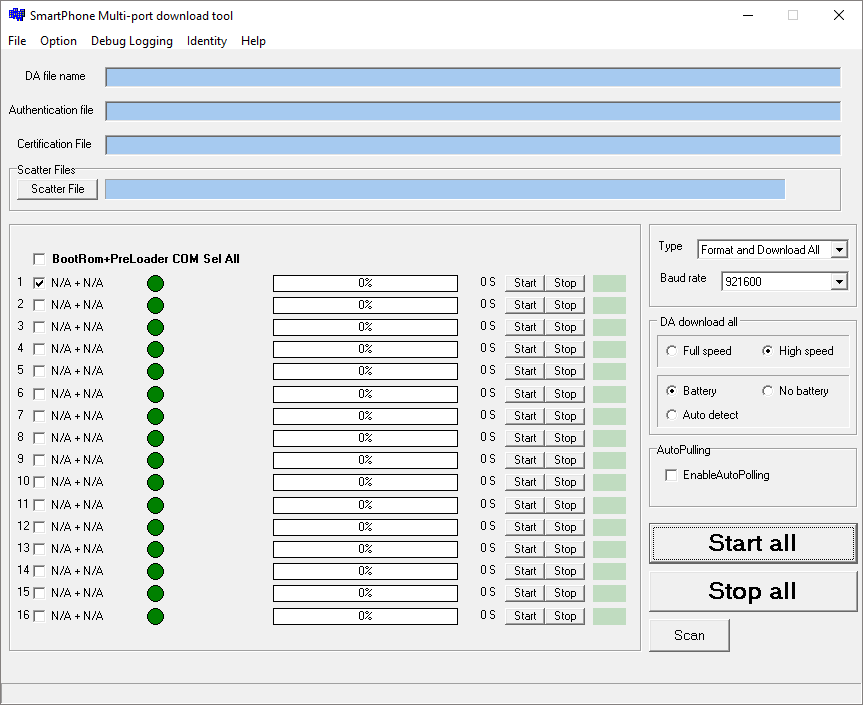Stop download on port 16
The image size is (863, 705).
[x=565, y=616]
